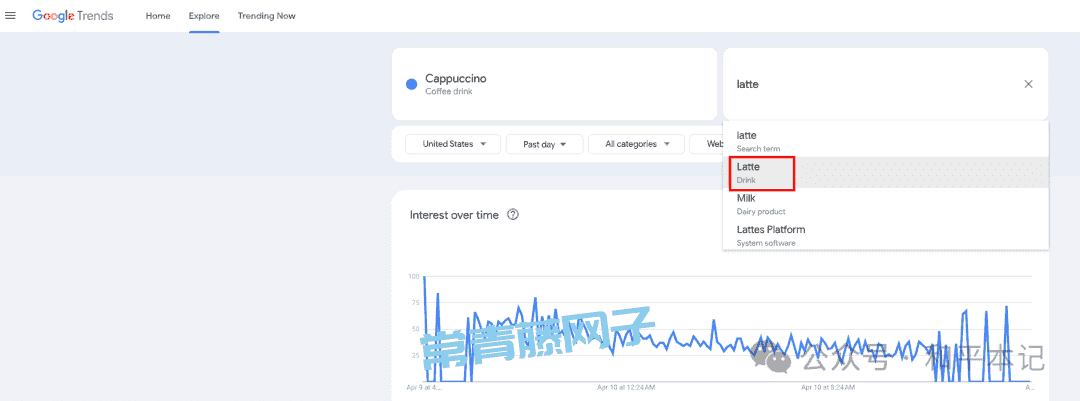Select the 'Milk' Dairy product suggestion
This screenshot has height=401, width=1080.
tap(886, 204)
